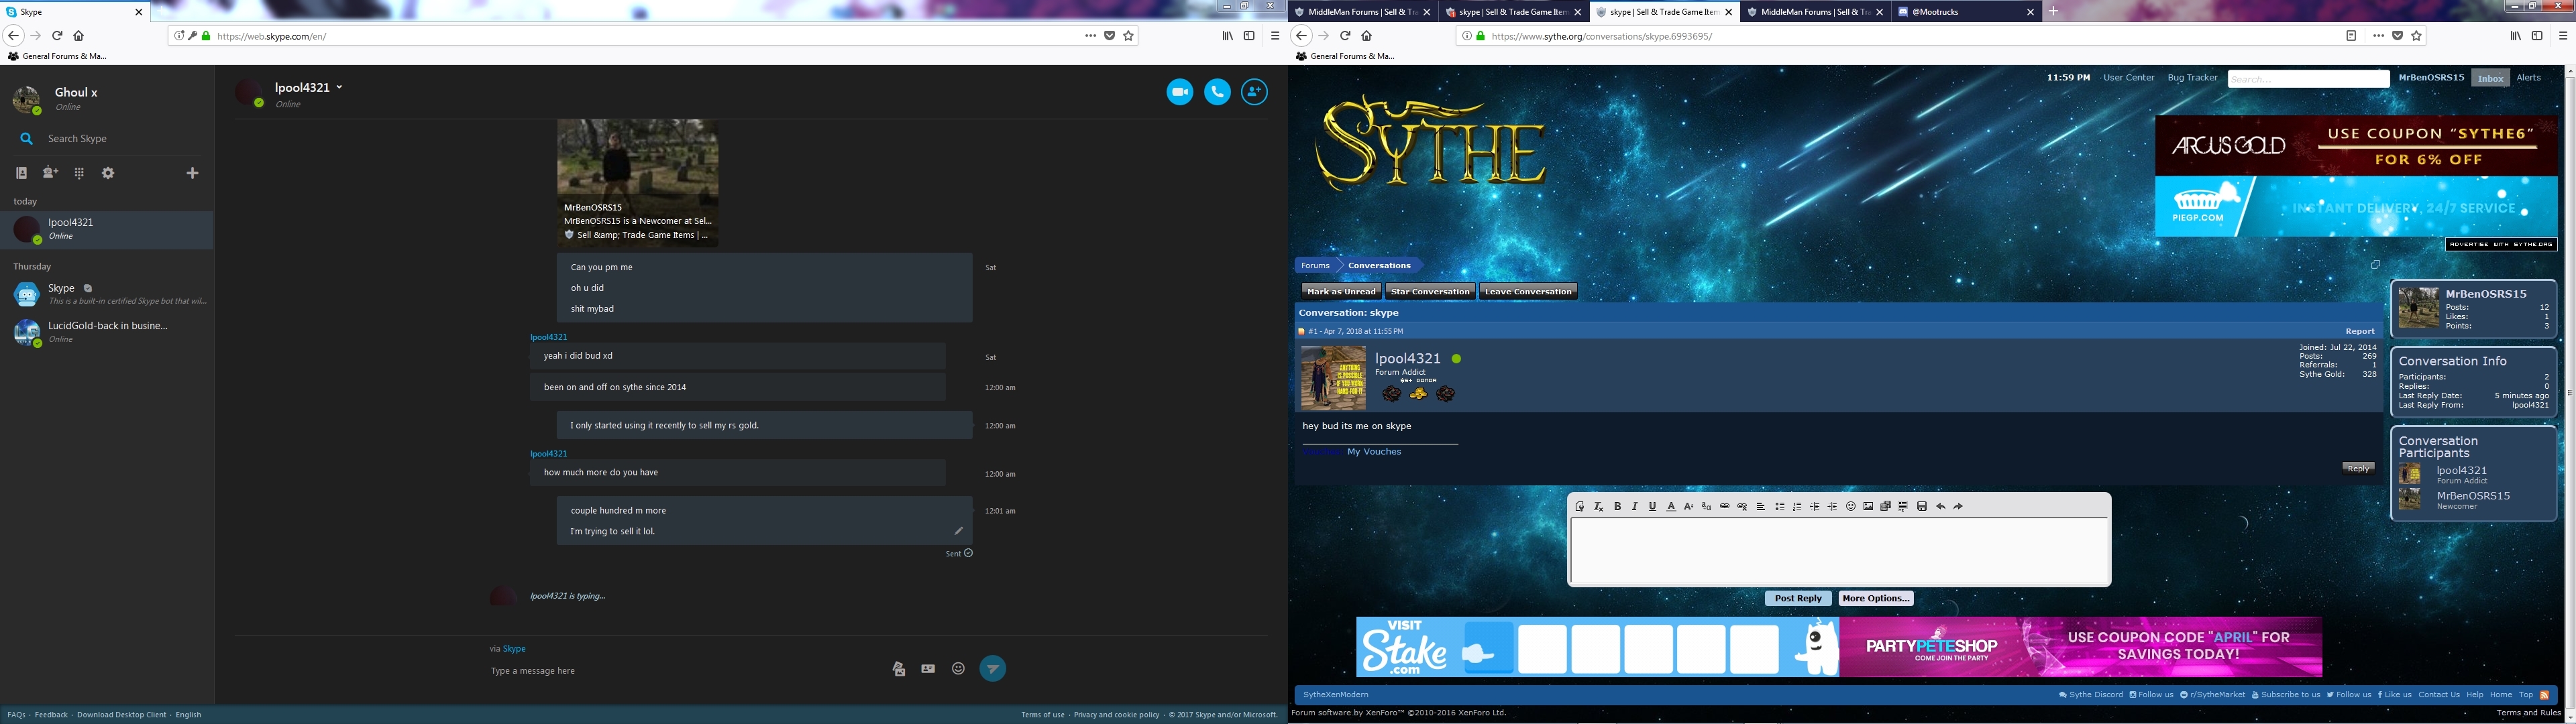Select the LucidGold conversation in Skype
The image size is (2576, 724).
coord(107,332)
